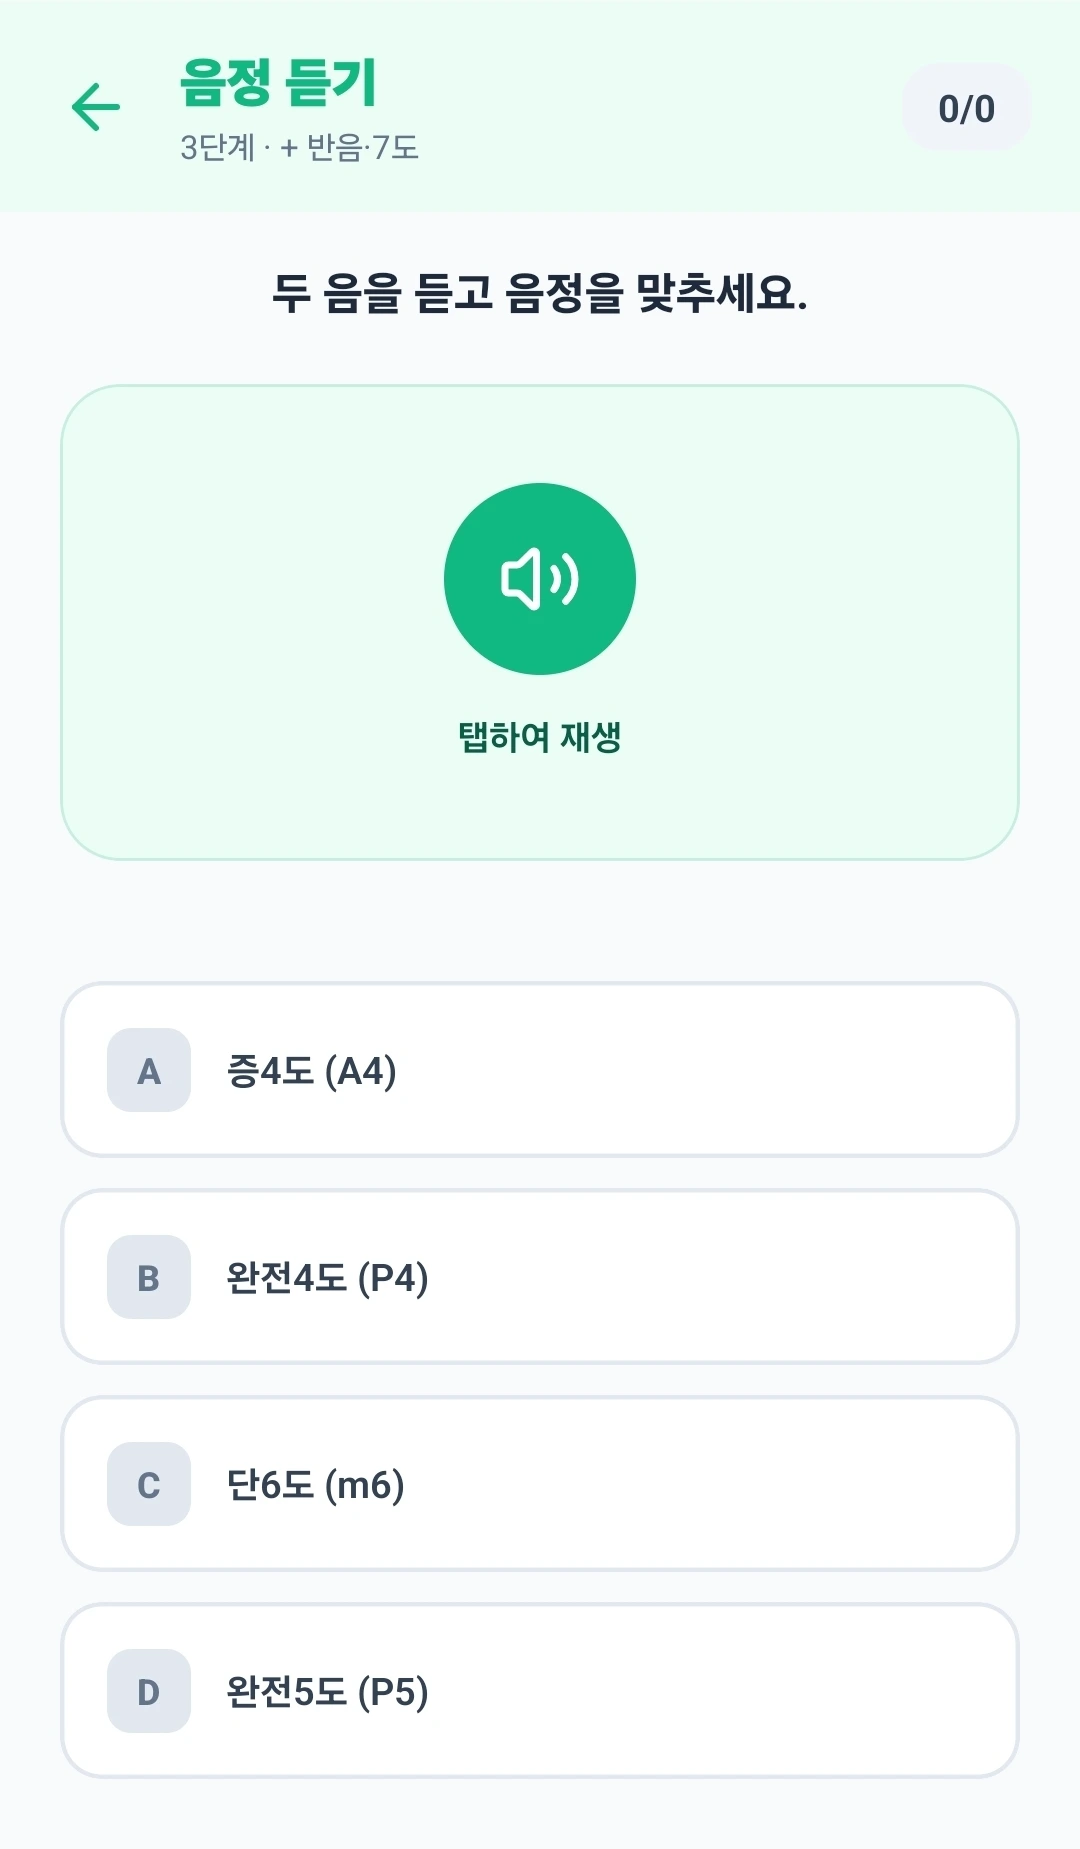Pick the 단6도 answer text

point(270,1485)
